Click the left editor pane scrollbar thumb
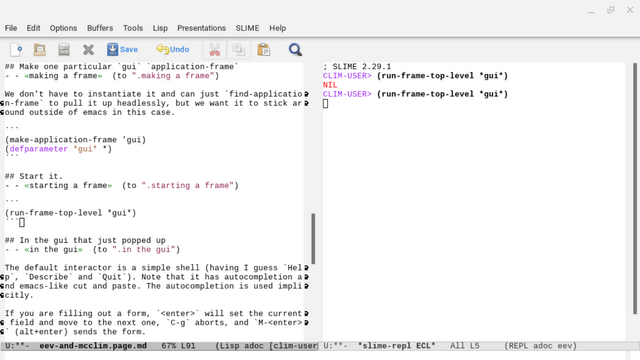Viewport: 640px width, 360px height. [313, 238]
